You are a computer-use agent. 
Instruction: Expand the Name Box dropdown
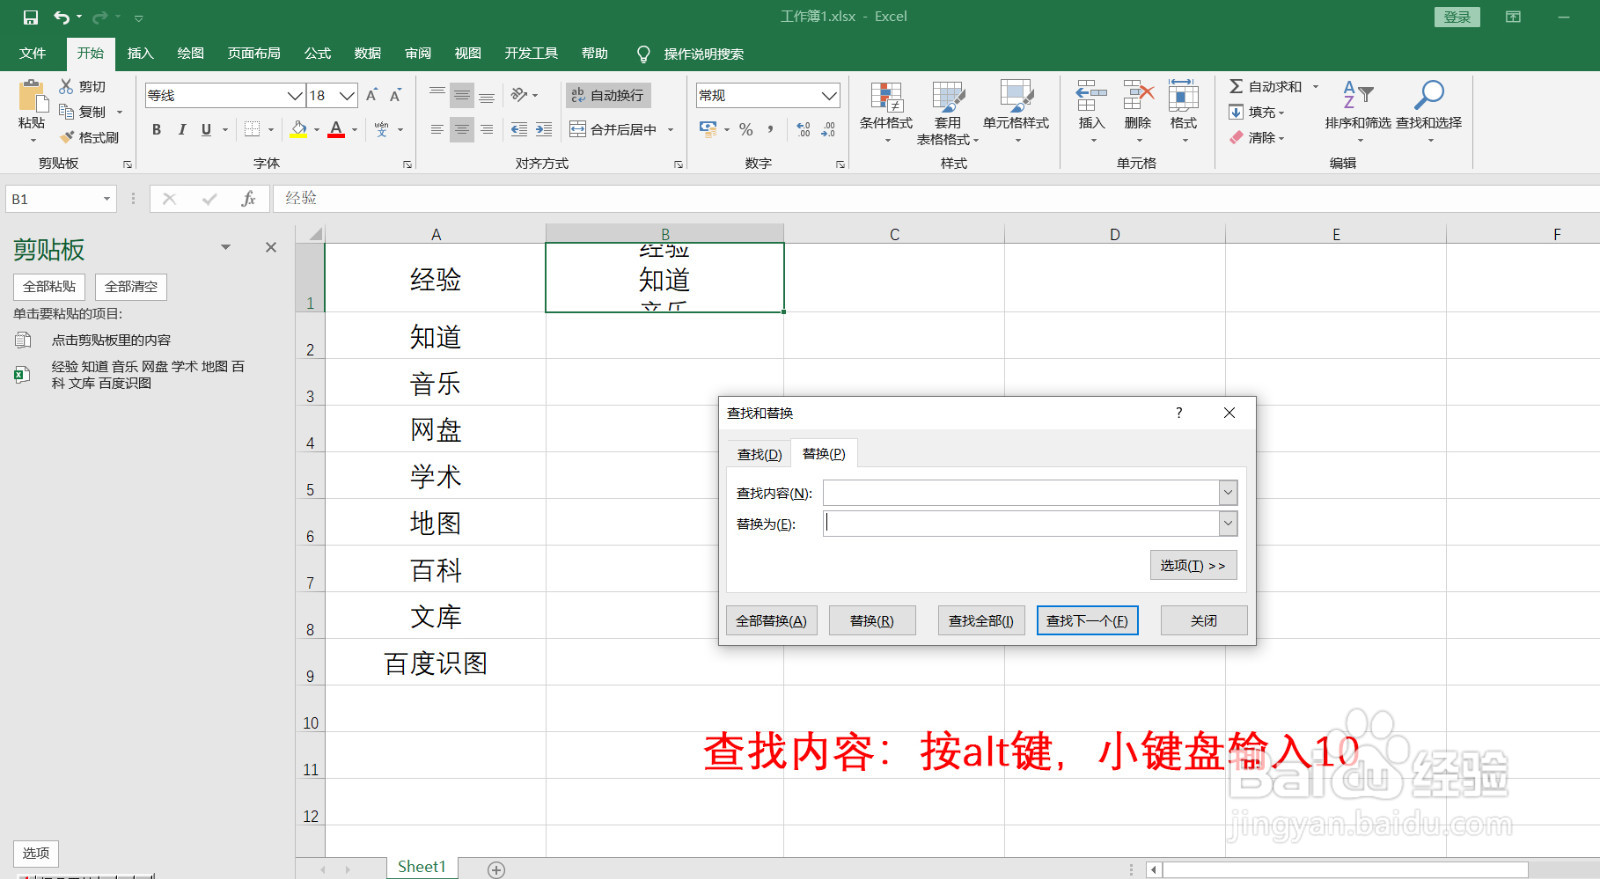106,199
